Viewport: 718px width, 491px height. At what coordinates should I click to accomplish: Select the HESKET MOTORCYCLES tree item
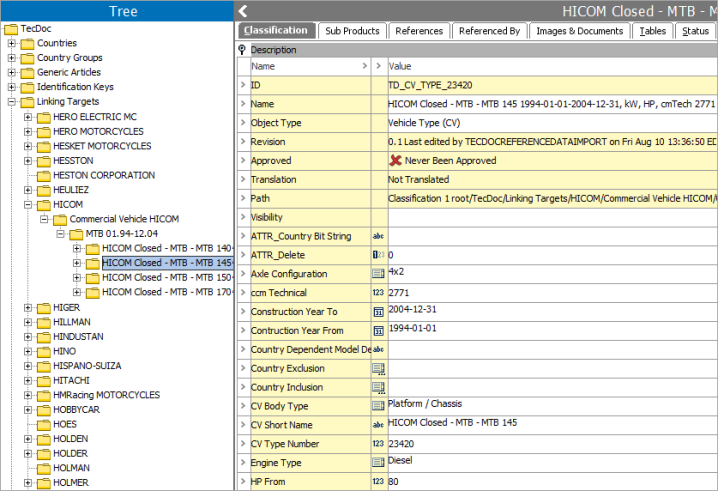tap(102, 146)
